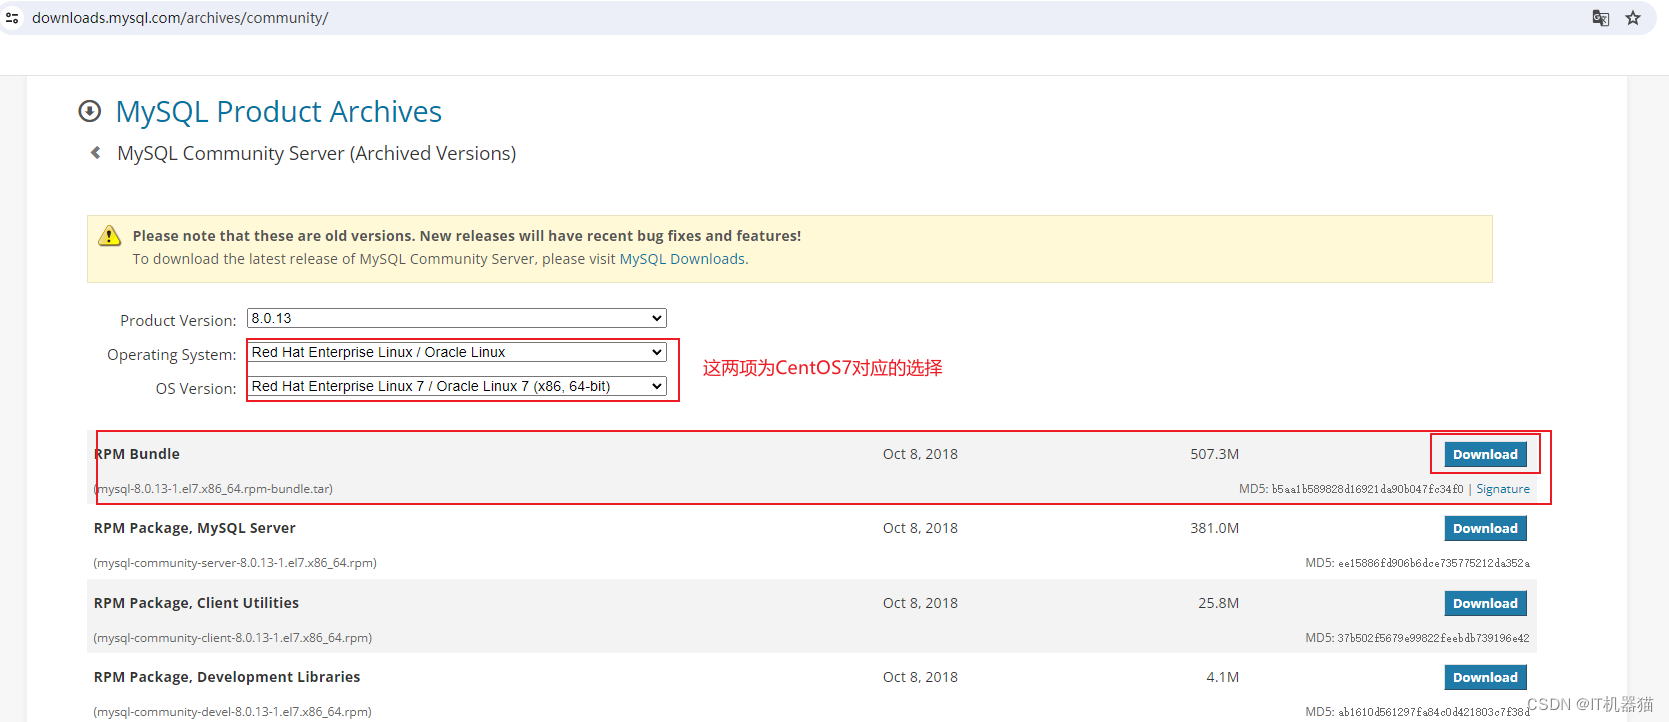Screen dimensions: 1669x722
Task: Open the Operating System dropdown
Action: [x=457, y=352]
